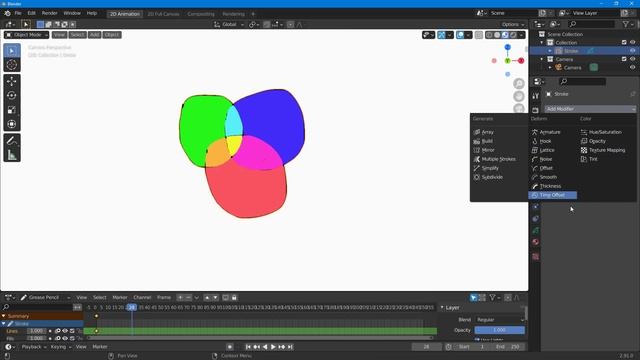Open the Tool properties tab icon
This screenshot has height=360, width=640.
[x=536, y=96]
